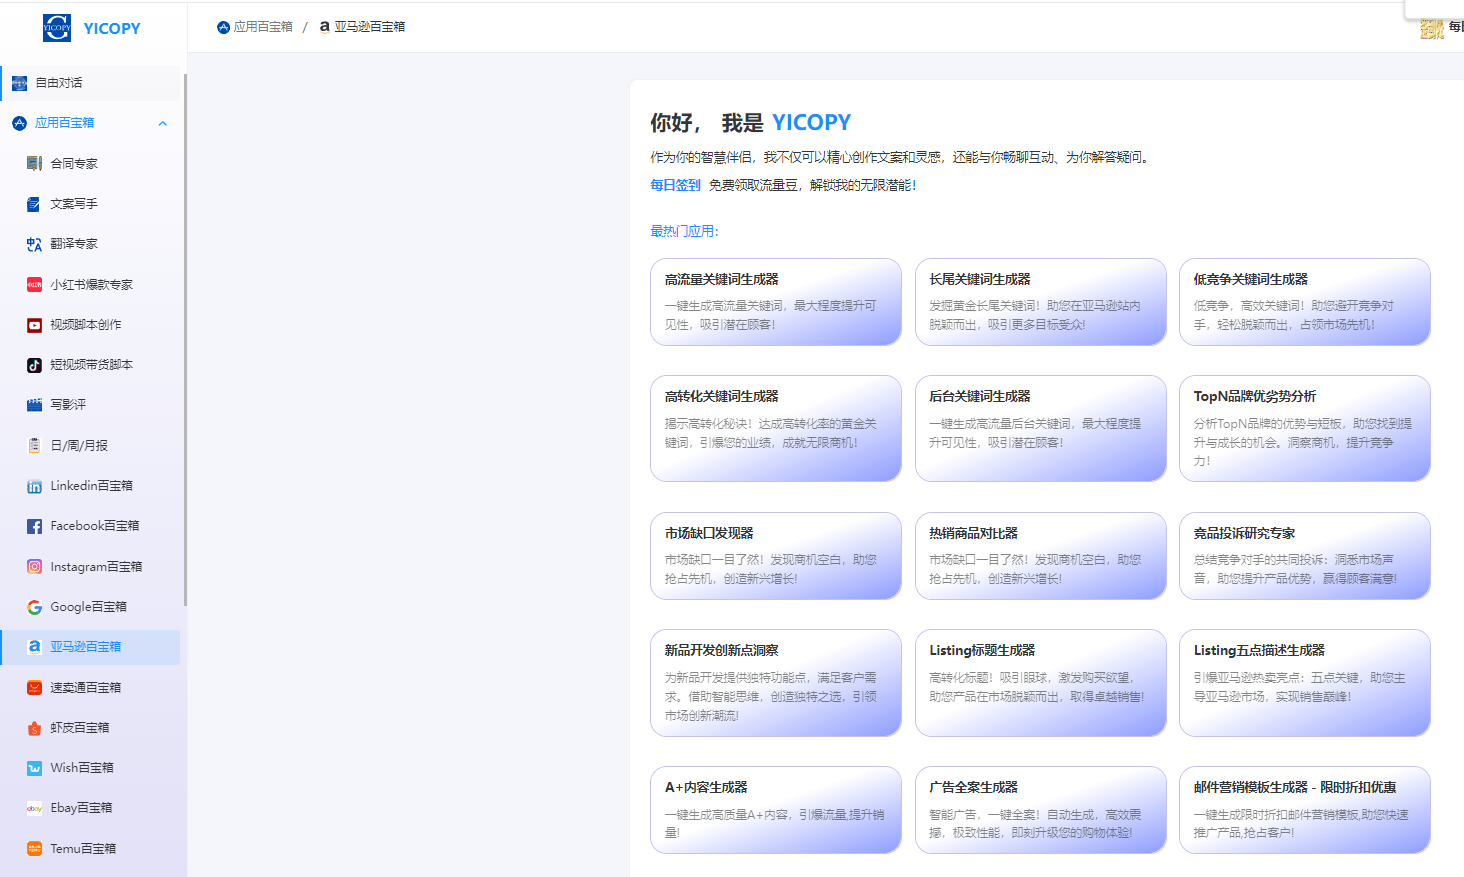The width and height of the screenshot is (1464, 877).
Task: Click the Facebook logo icon
Action: 34,526
